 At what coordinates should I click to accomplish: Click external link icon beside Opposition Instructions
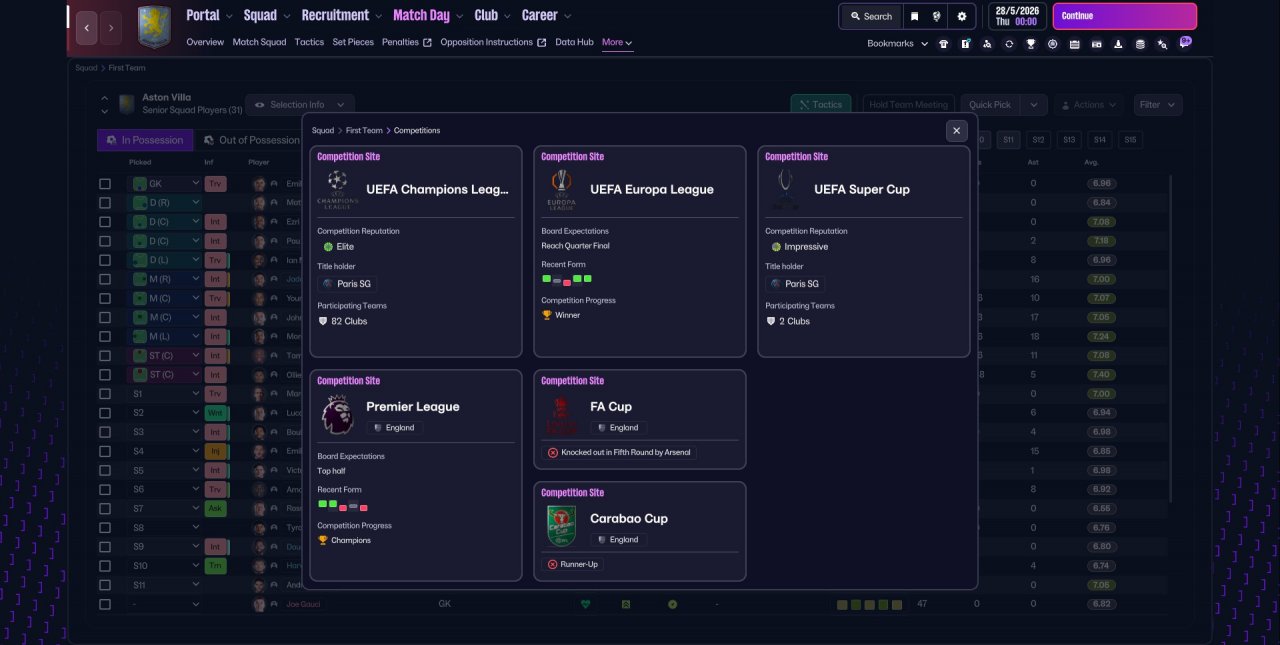542,43
